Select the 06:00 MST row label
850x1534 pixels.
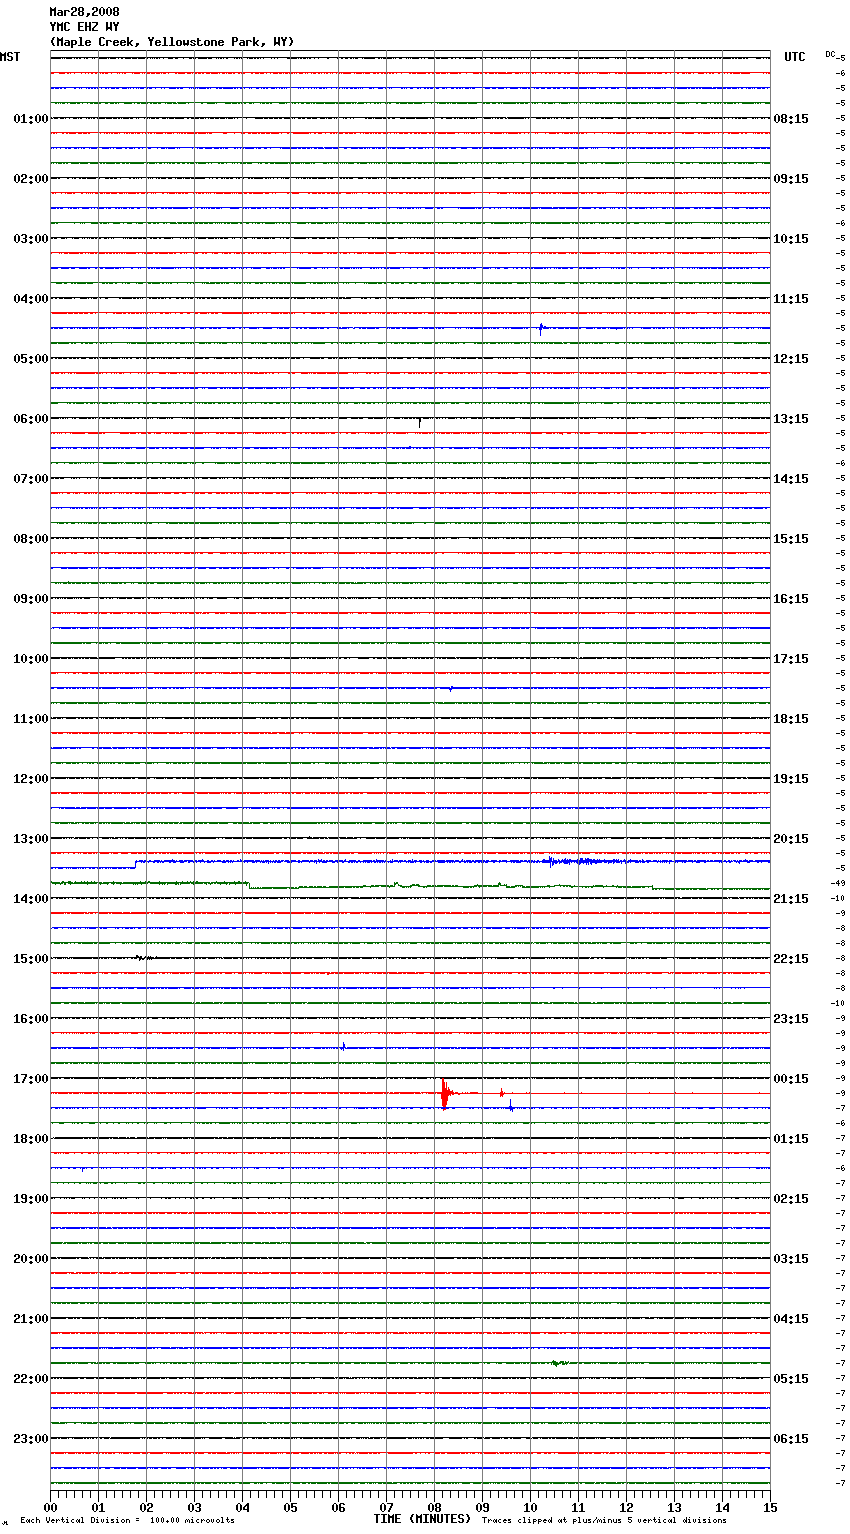[31, 419]
